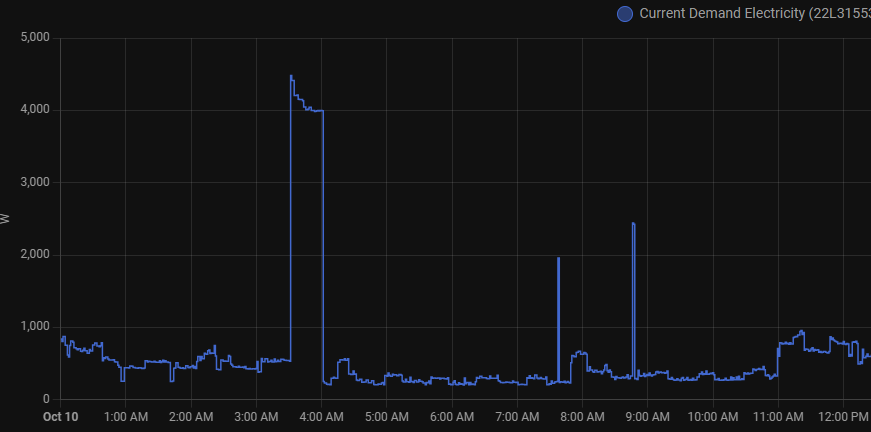This screenshot has height=432, width=871.
Task: Click the 4:00 AM time axis label
Action: 322,416
